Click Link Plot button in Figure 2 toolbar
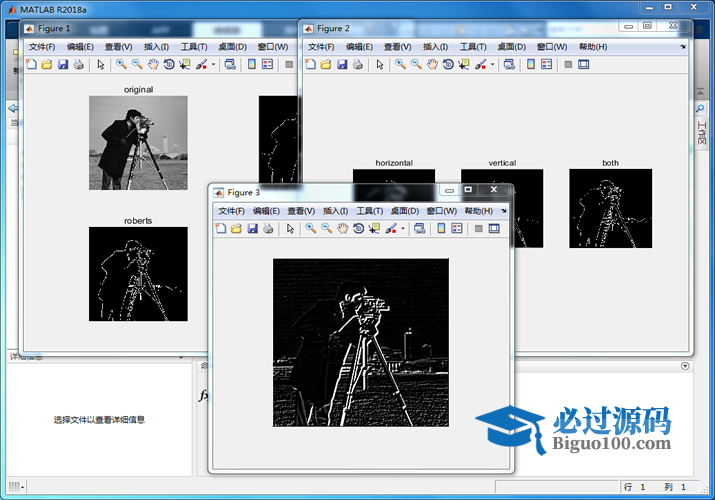The height and width of the screenshot is (500, 715). 508,64
